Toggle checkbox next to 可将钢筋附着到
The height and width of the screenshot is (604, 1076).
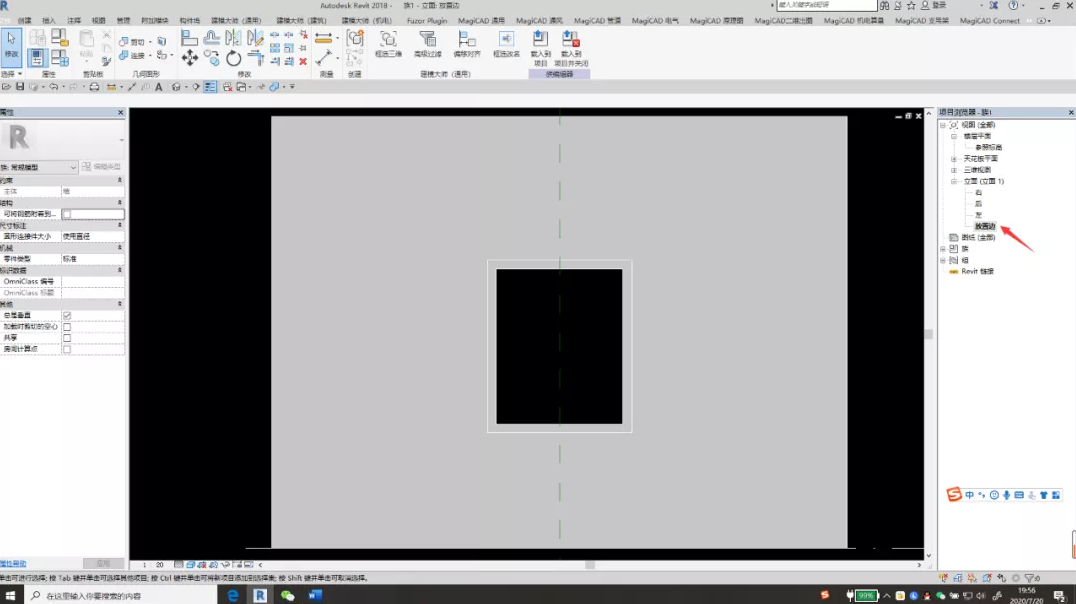click(67, 214)
